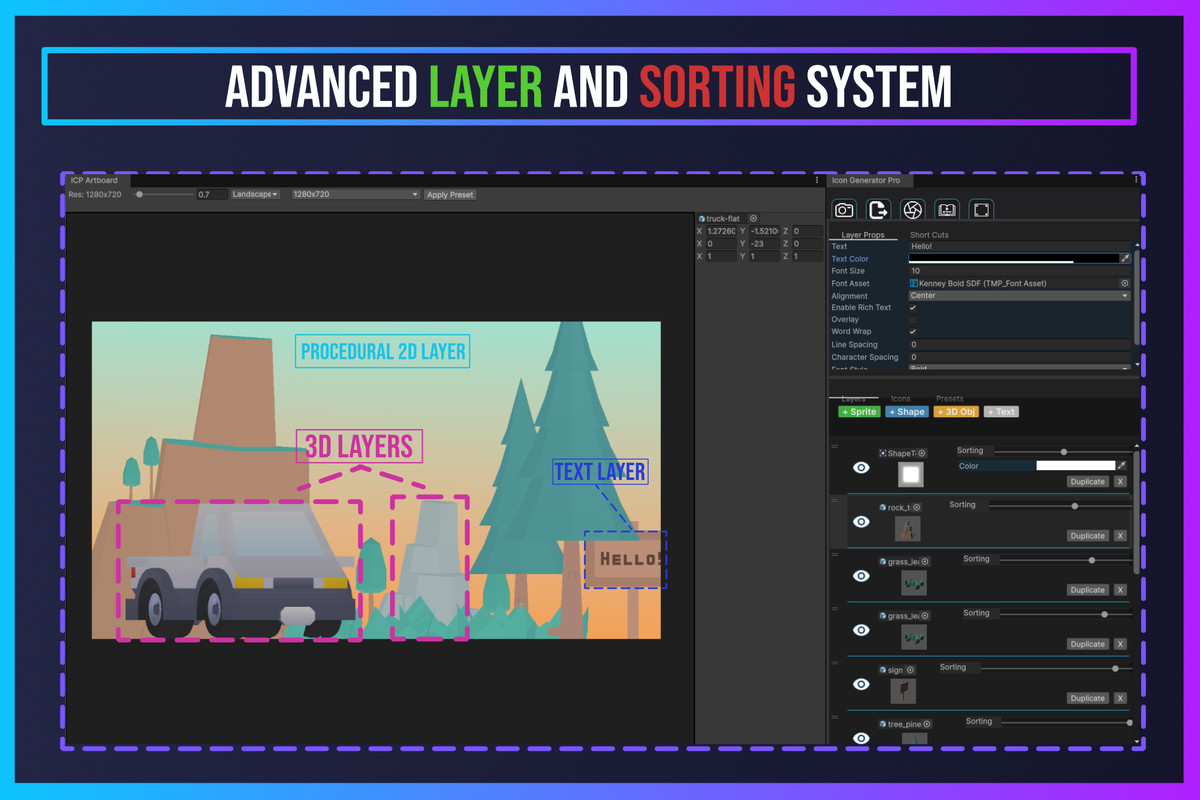Enable the Overlay checkbox

point(913,319)
